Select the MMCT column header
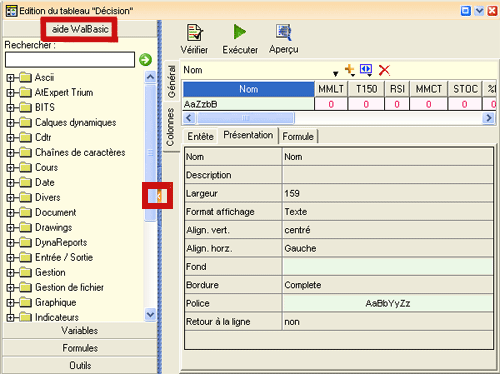 coord(429,89)
